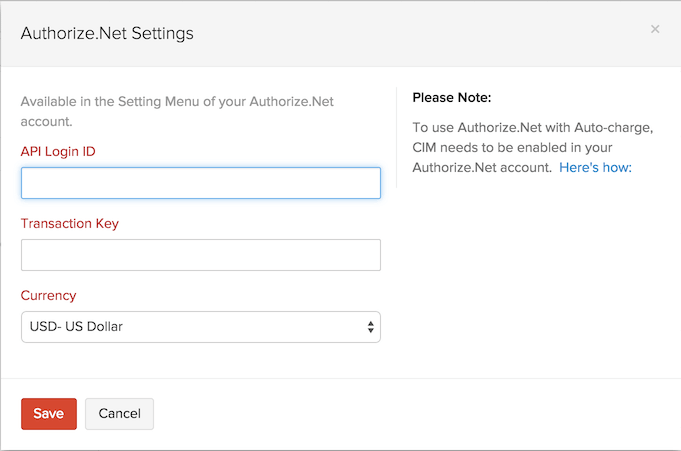
Task: Open the "Here's how:" link
Action: tap(595, 168)
